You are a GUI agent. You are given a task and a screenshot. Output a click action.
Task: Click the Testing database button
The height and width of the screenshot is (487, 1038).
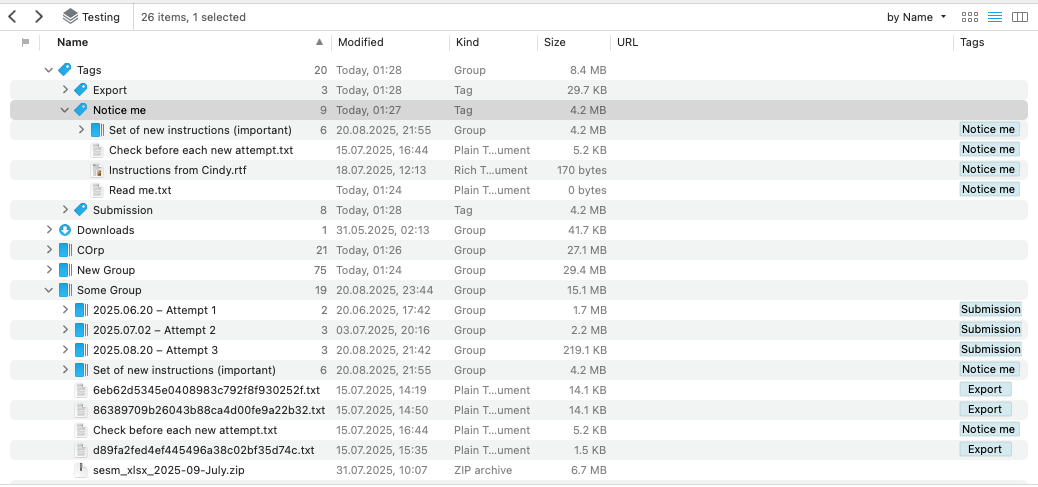tap(91, 17)
